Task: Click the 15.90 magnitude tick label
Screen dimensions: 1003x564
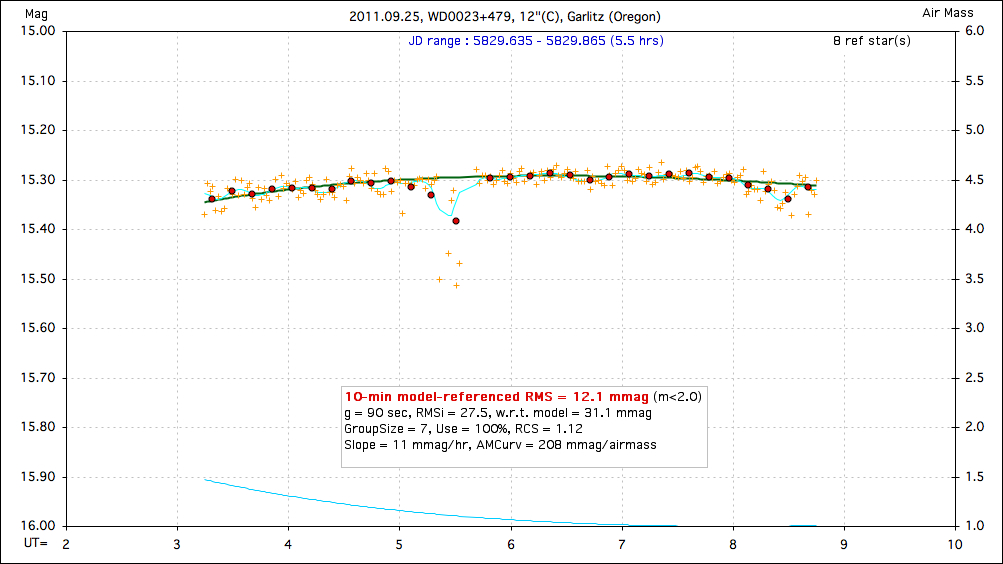Action: click(x=38, y=477)
